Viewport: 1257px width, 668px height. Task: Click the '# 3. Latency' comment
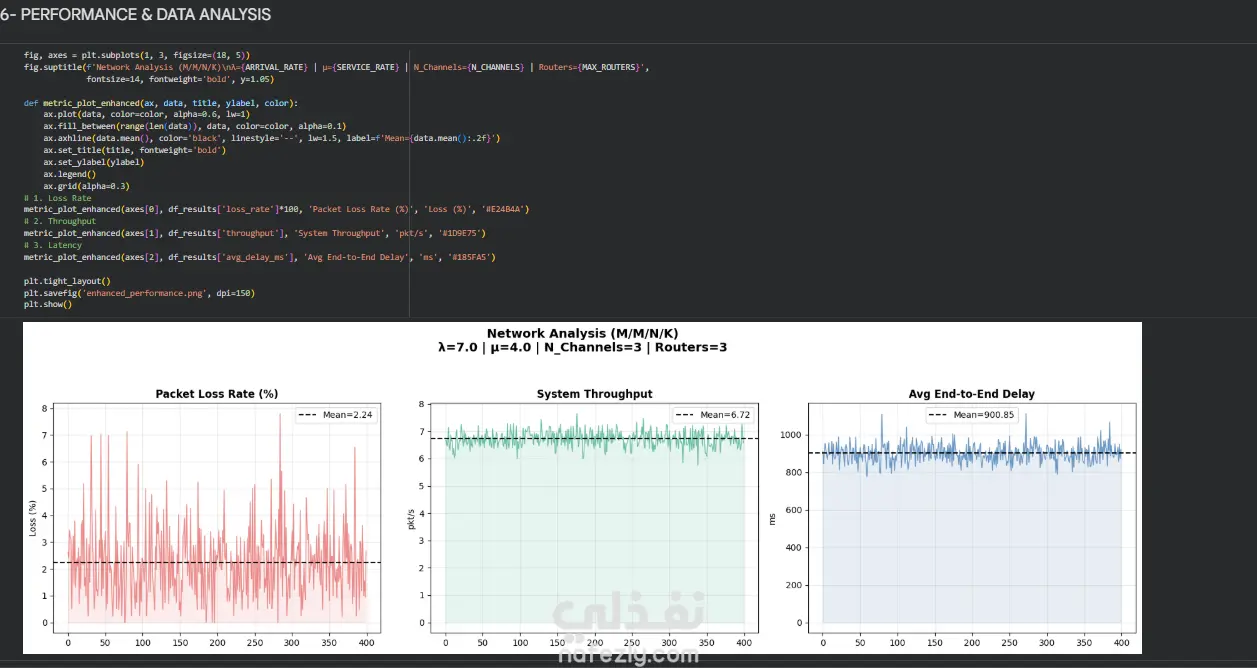click(x=53, y=245)
